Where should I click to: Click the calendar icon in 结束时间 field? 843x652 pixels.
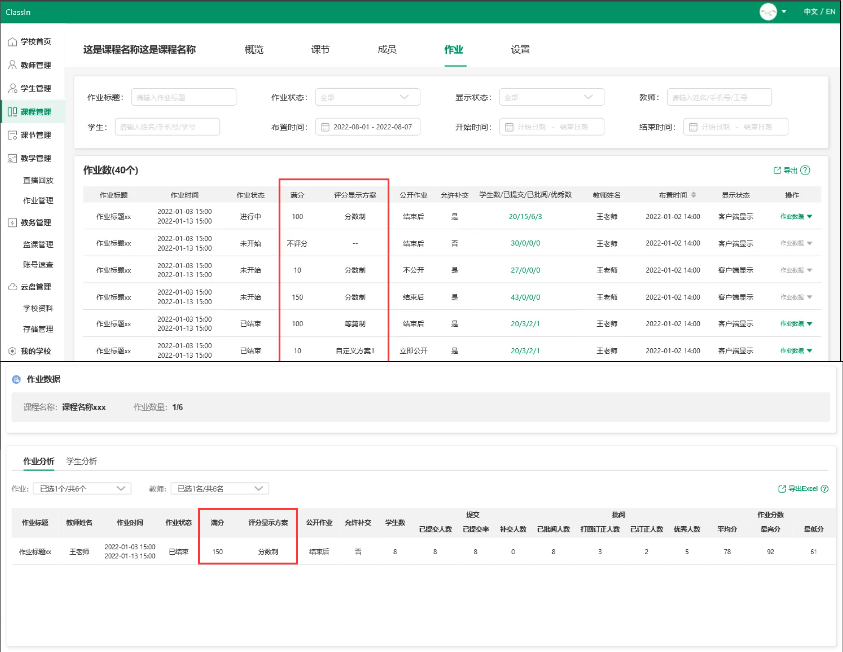click(x=693, y=127)
